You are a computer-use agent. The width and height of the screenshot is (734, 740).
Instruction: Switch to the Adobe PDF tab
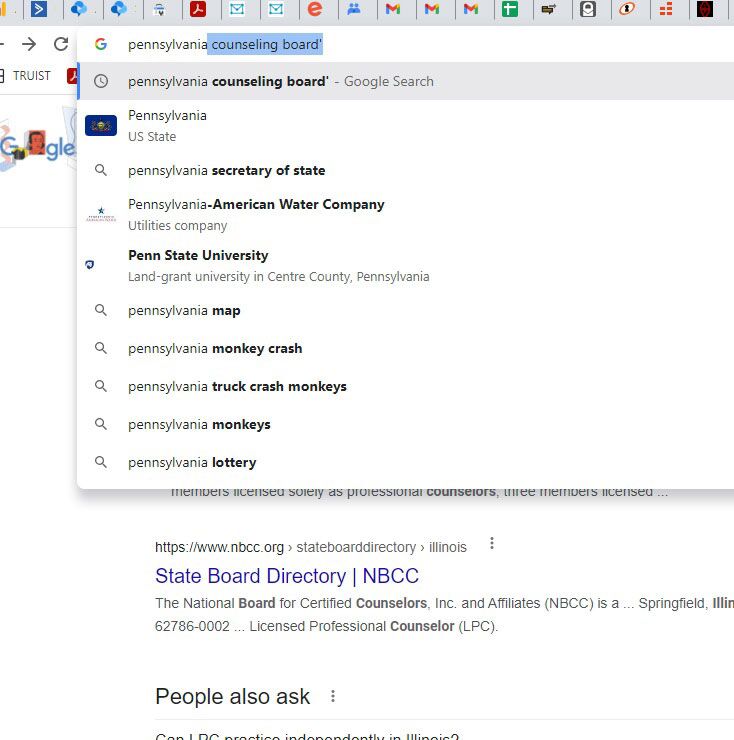pyautogui.click(x=198, y=10)
